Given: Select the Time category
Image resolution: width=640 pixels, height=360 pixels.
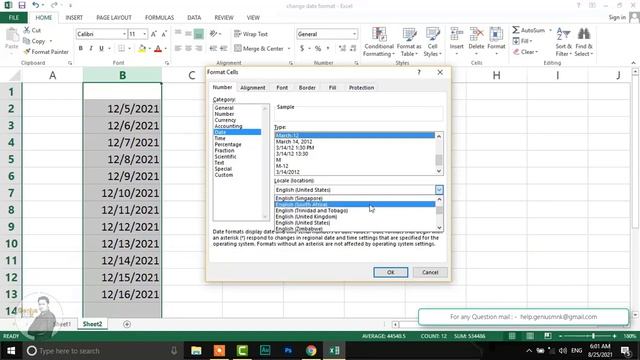Looking at the screenshot, I should pyautogui.click(x=220, y=138).
